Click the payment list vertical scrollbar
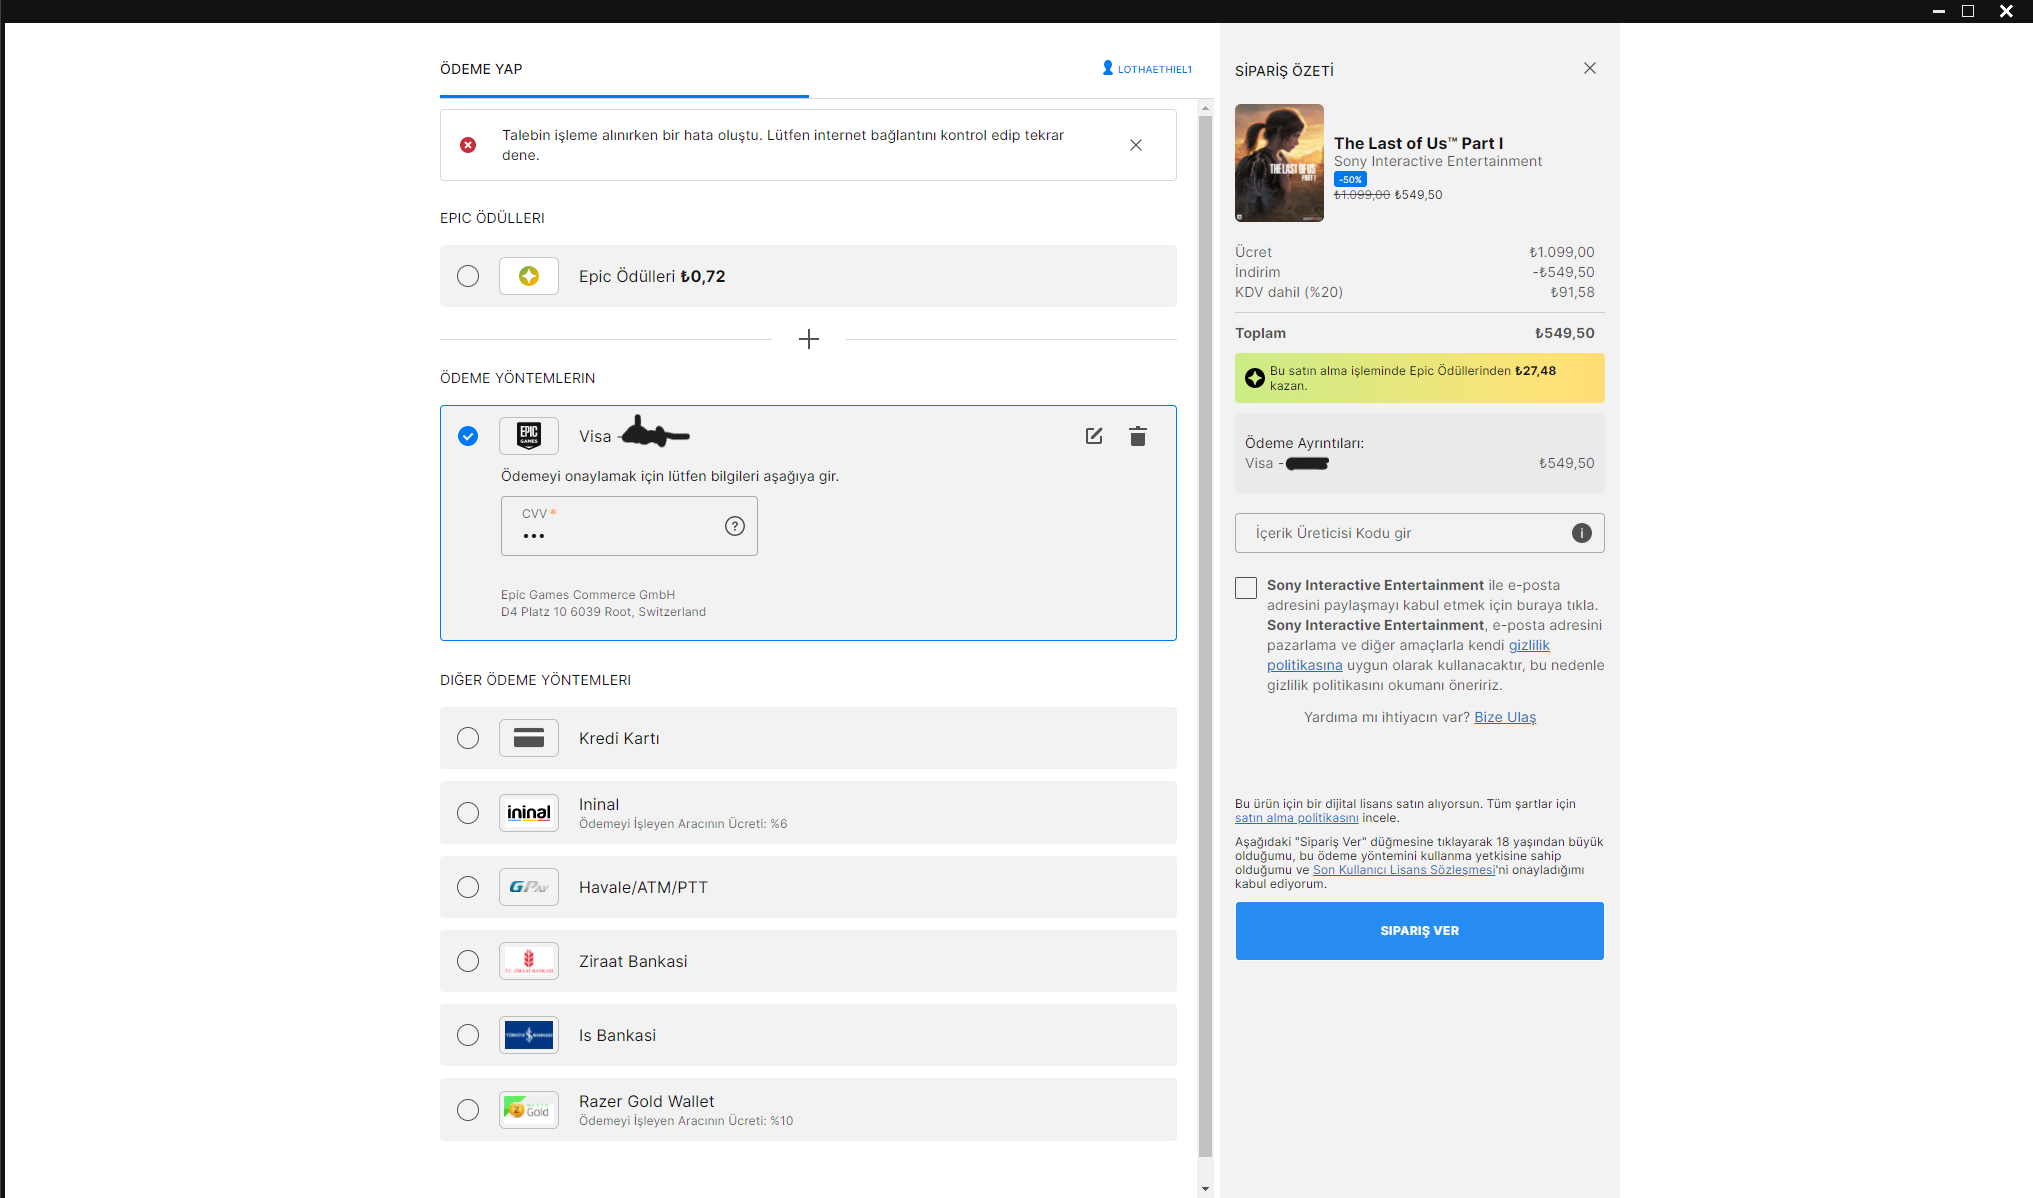The width and height of the screenshot is (2033, 1198). [x=1205, y=640]
